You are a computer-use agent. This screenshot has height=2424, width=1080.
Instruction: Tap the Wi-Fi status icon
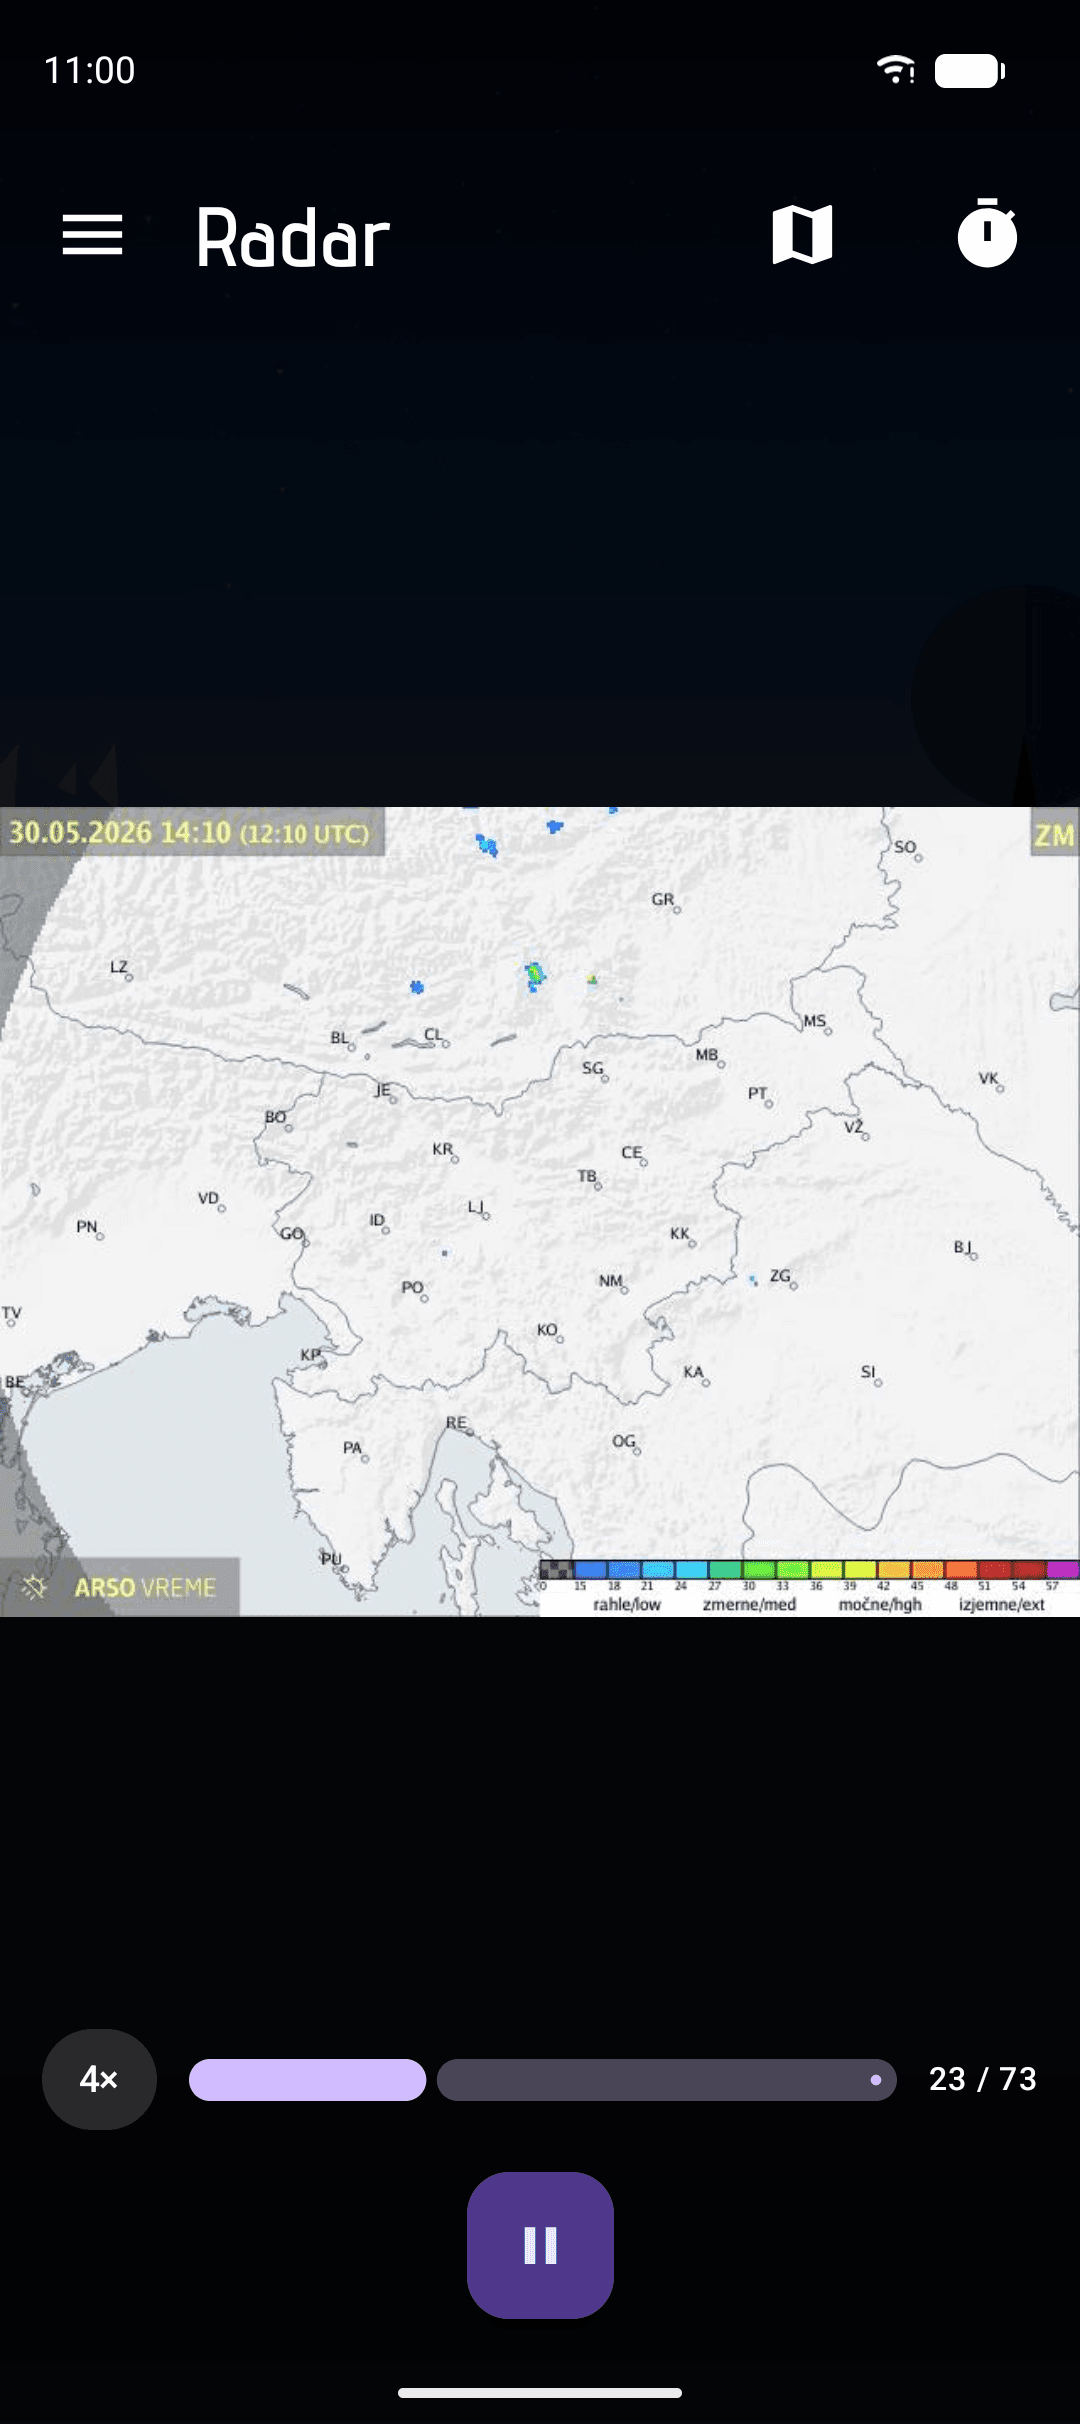pos(896,70)
